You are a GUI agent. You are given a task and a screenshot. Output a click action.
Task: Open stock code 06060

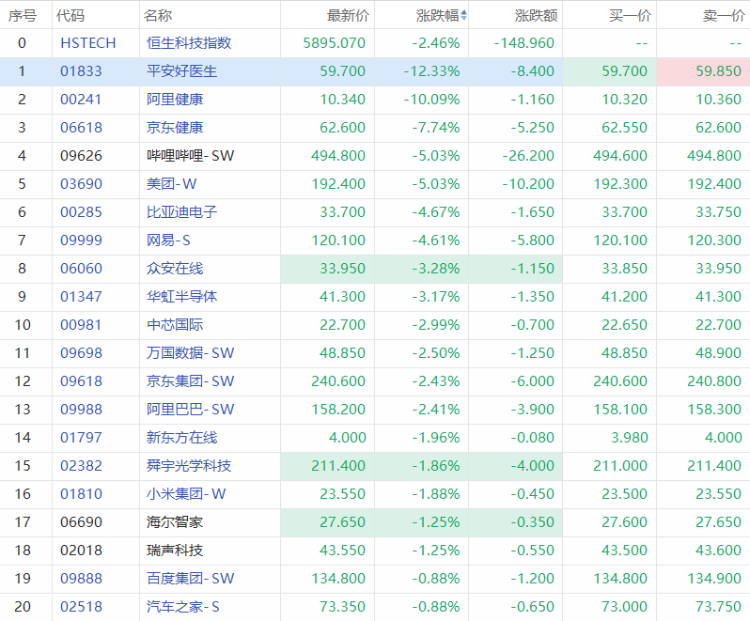(x=81, y=268)
